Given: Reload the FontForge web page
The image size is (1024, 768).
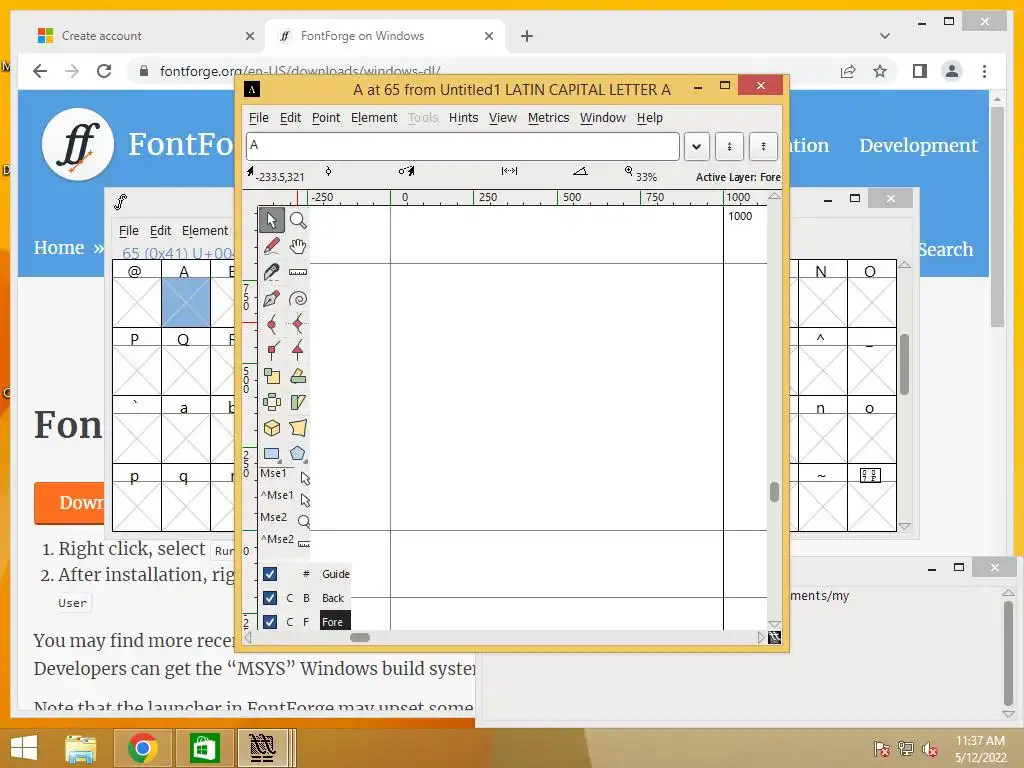Looking at the screenshot, I should click(x=104, y=71).
